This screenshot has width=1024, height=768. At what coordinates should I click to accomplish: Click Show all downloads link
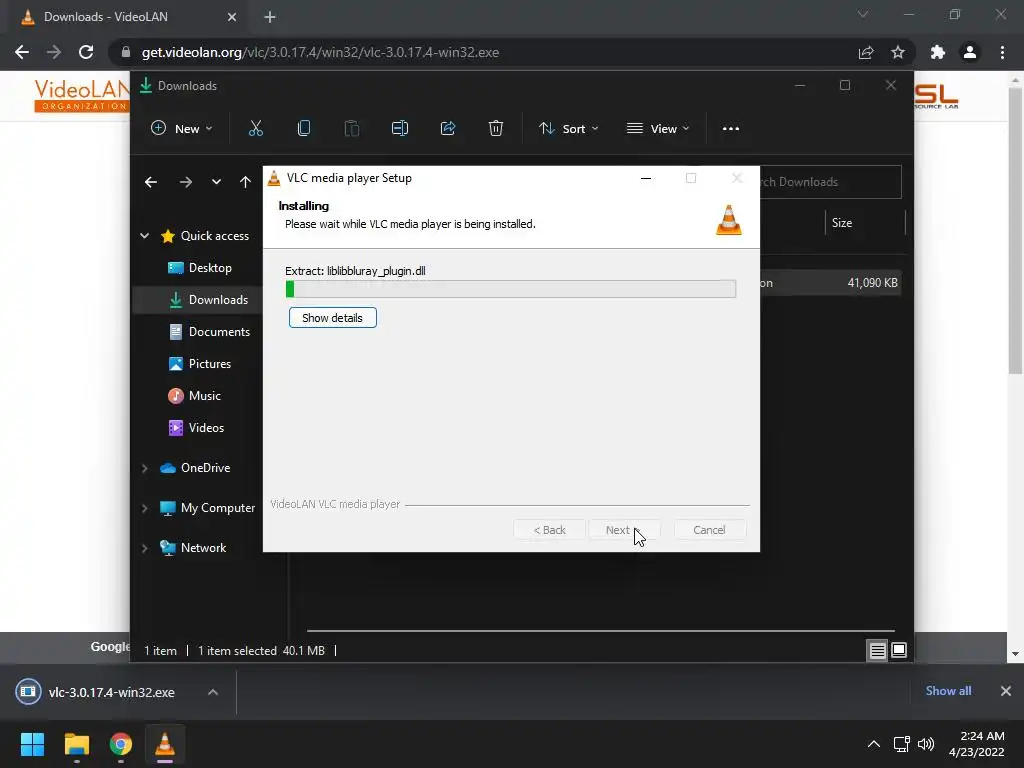click(x=948, y=691)
